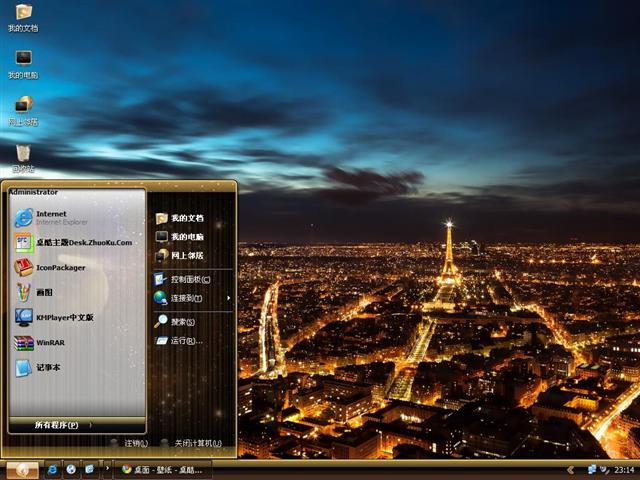Launch KMPlayer中文版
The image size is (640, 480).
(64, 317)
